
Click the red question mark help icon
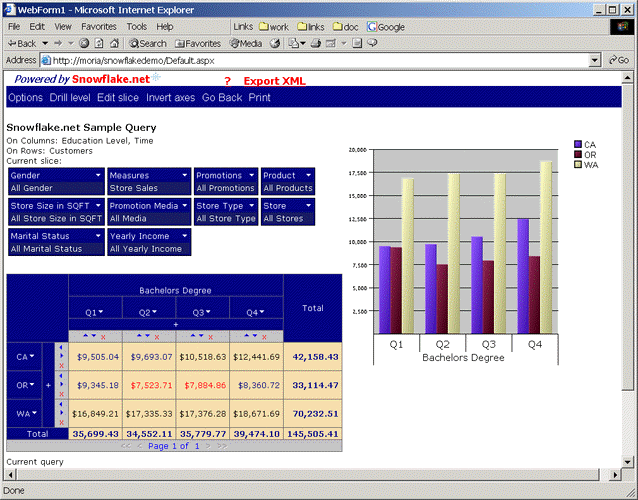click(227, 81)
